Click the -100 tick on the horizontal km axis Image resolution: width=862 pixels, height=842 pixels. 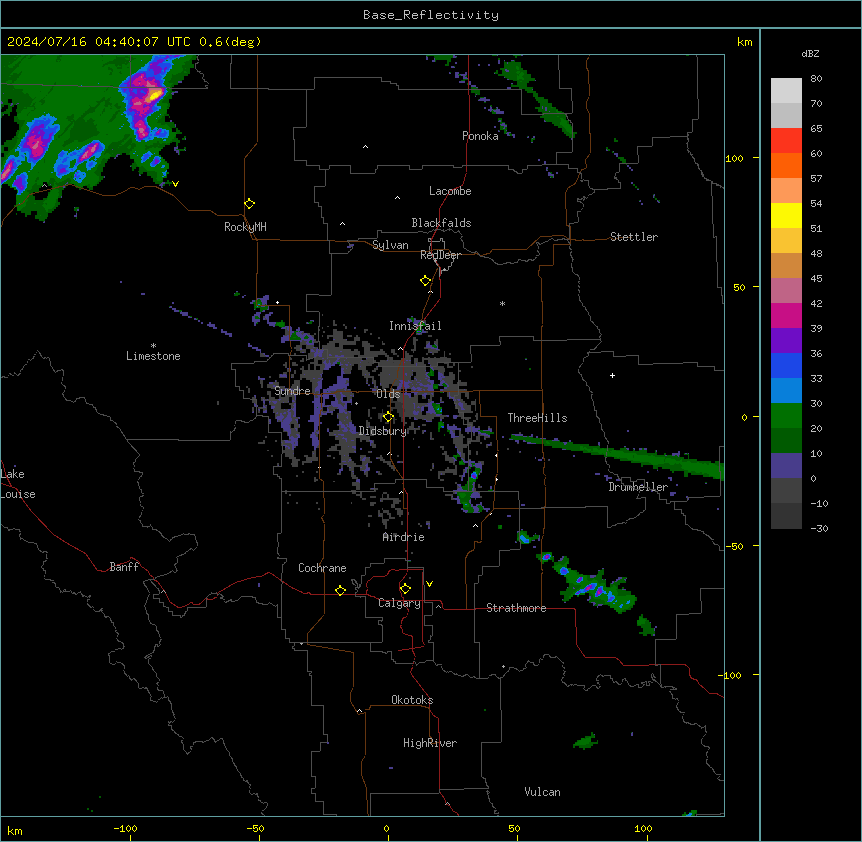pyautogui.click(x=125, y=829)
